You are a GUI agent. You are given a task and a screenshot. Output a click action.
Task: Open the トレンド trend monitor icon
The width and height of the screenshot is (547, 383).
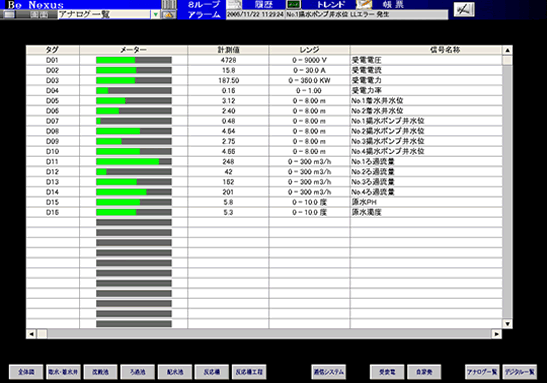click(293, 5)
